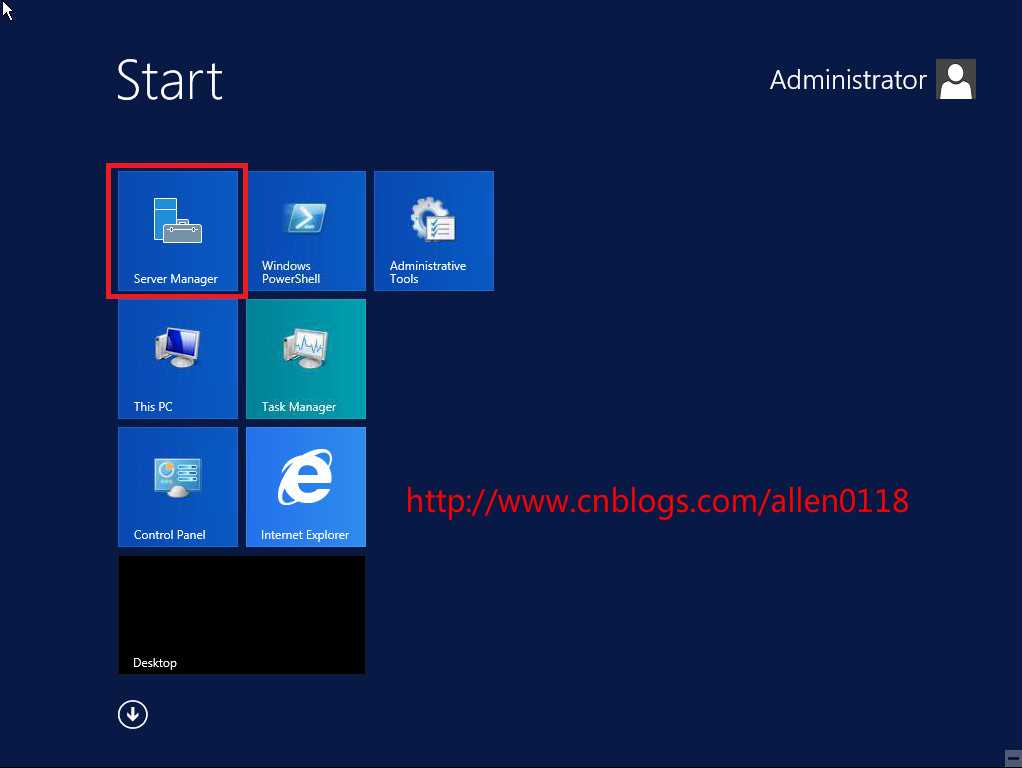Click the zoom-out minus button at bottom corner

[x=1013, y=758]
